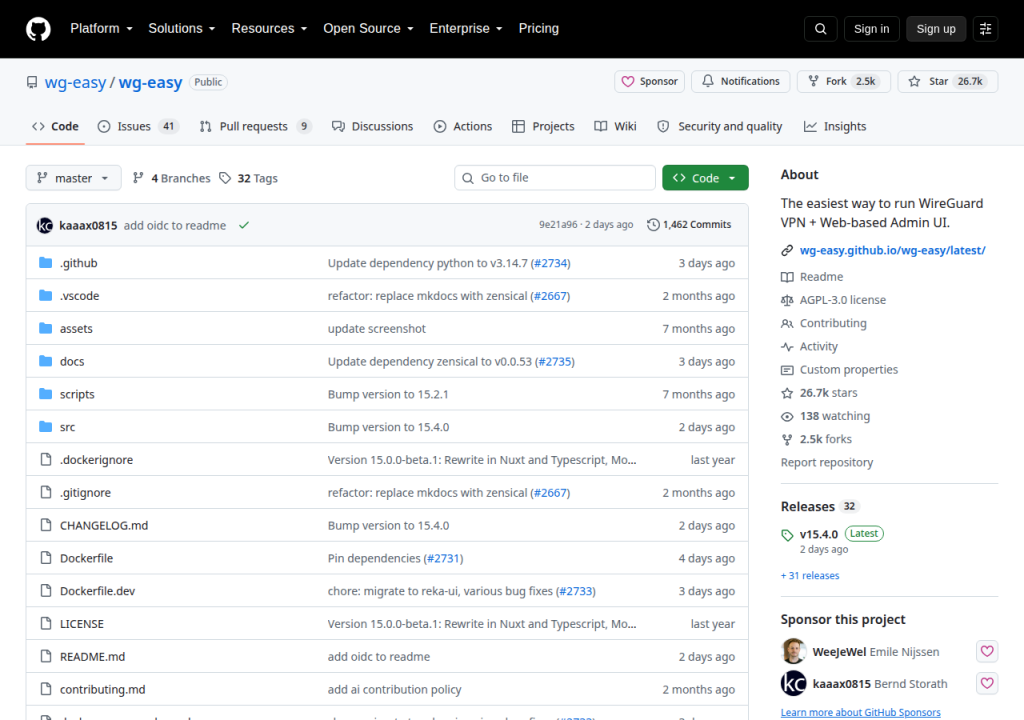1024x720 pixels.
Task: Click the src folder icon
Action: pos(45,427)
